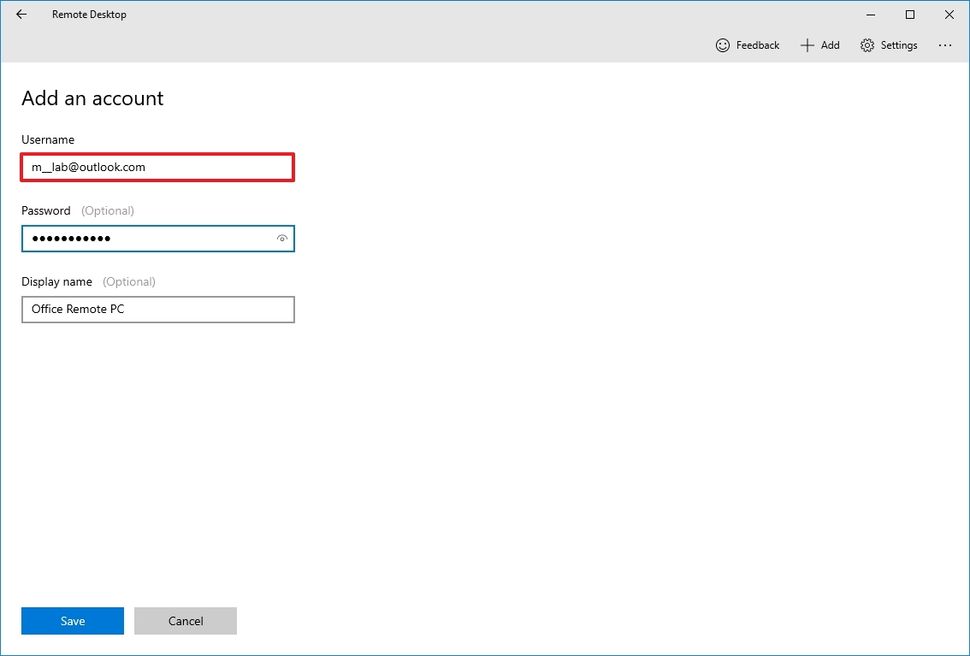Click the eye icon in the Password field
The width and height of the screenshot is (970, 656).
point(281,238)
